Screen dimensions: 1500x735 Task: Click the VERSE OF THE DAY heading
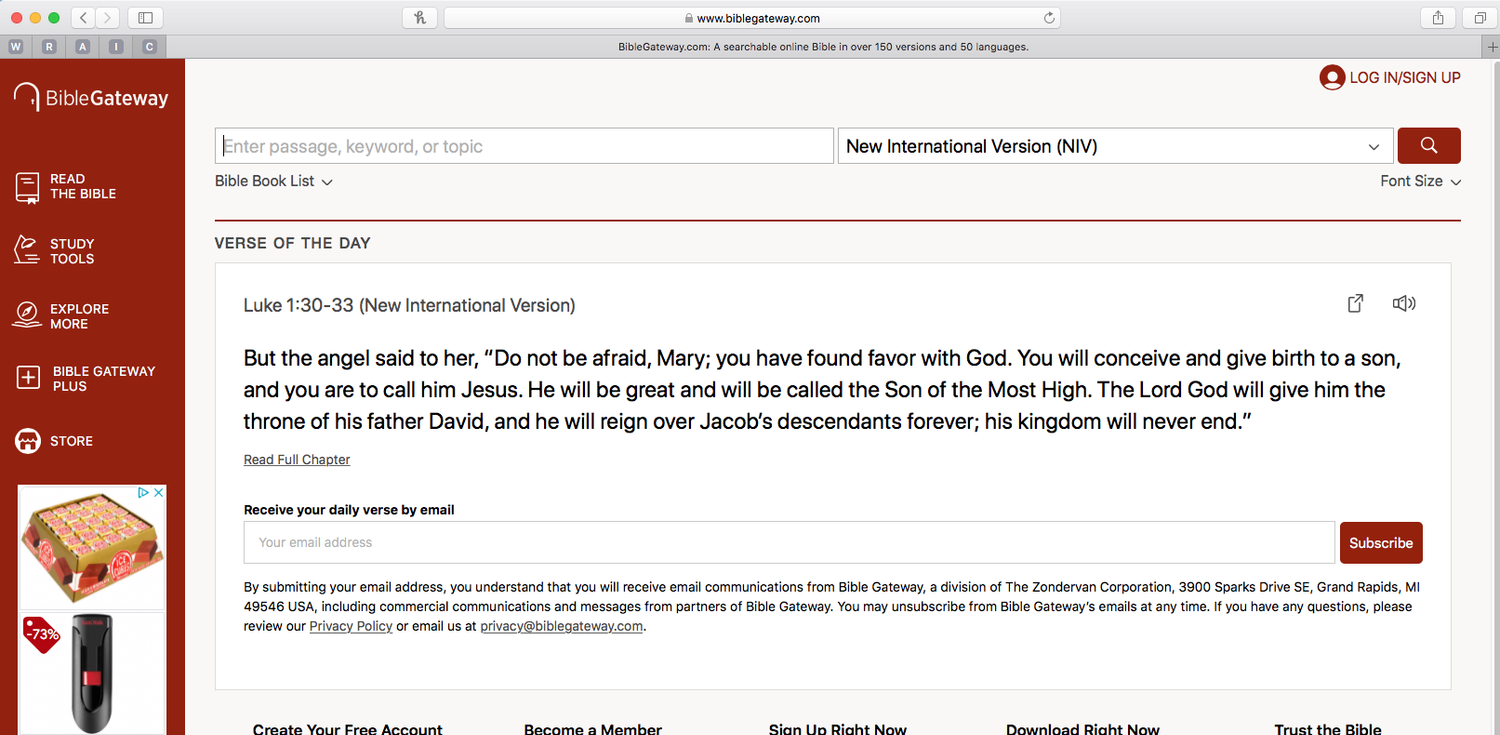[x=293, y=243]
